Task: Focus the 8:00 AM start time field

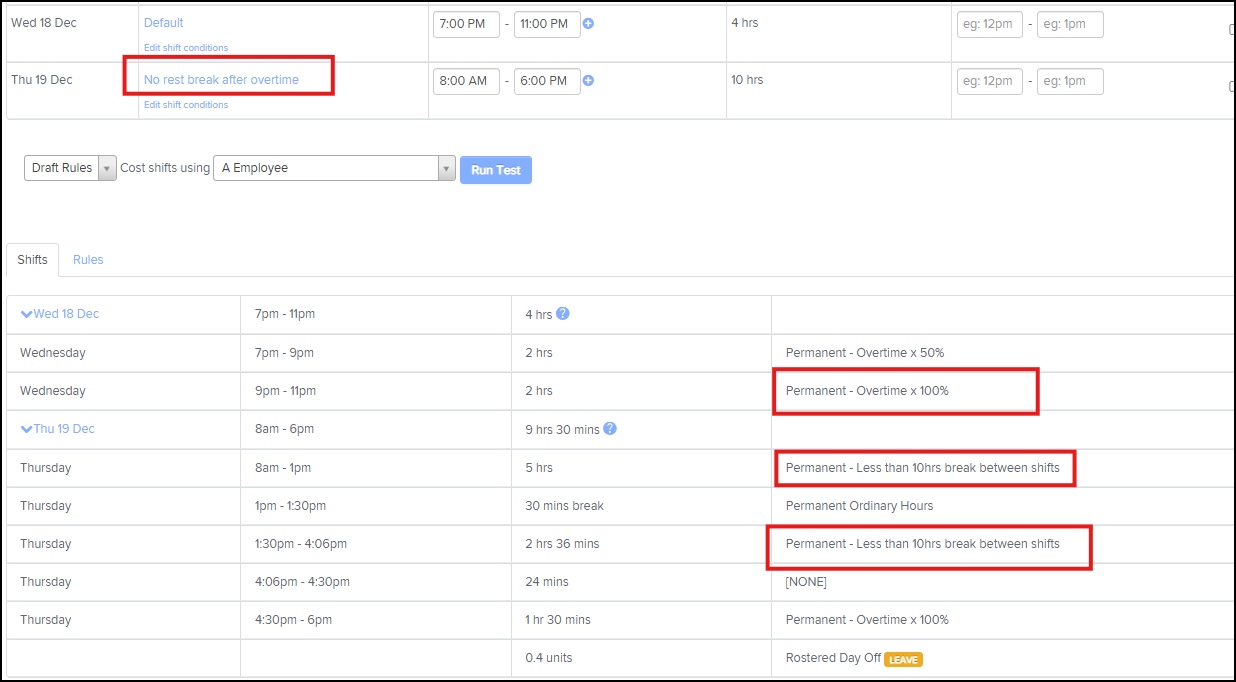Action: pos(466,81)
